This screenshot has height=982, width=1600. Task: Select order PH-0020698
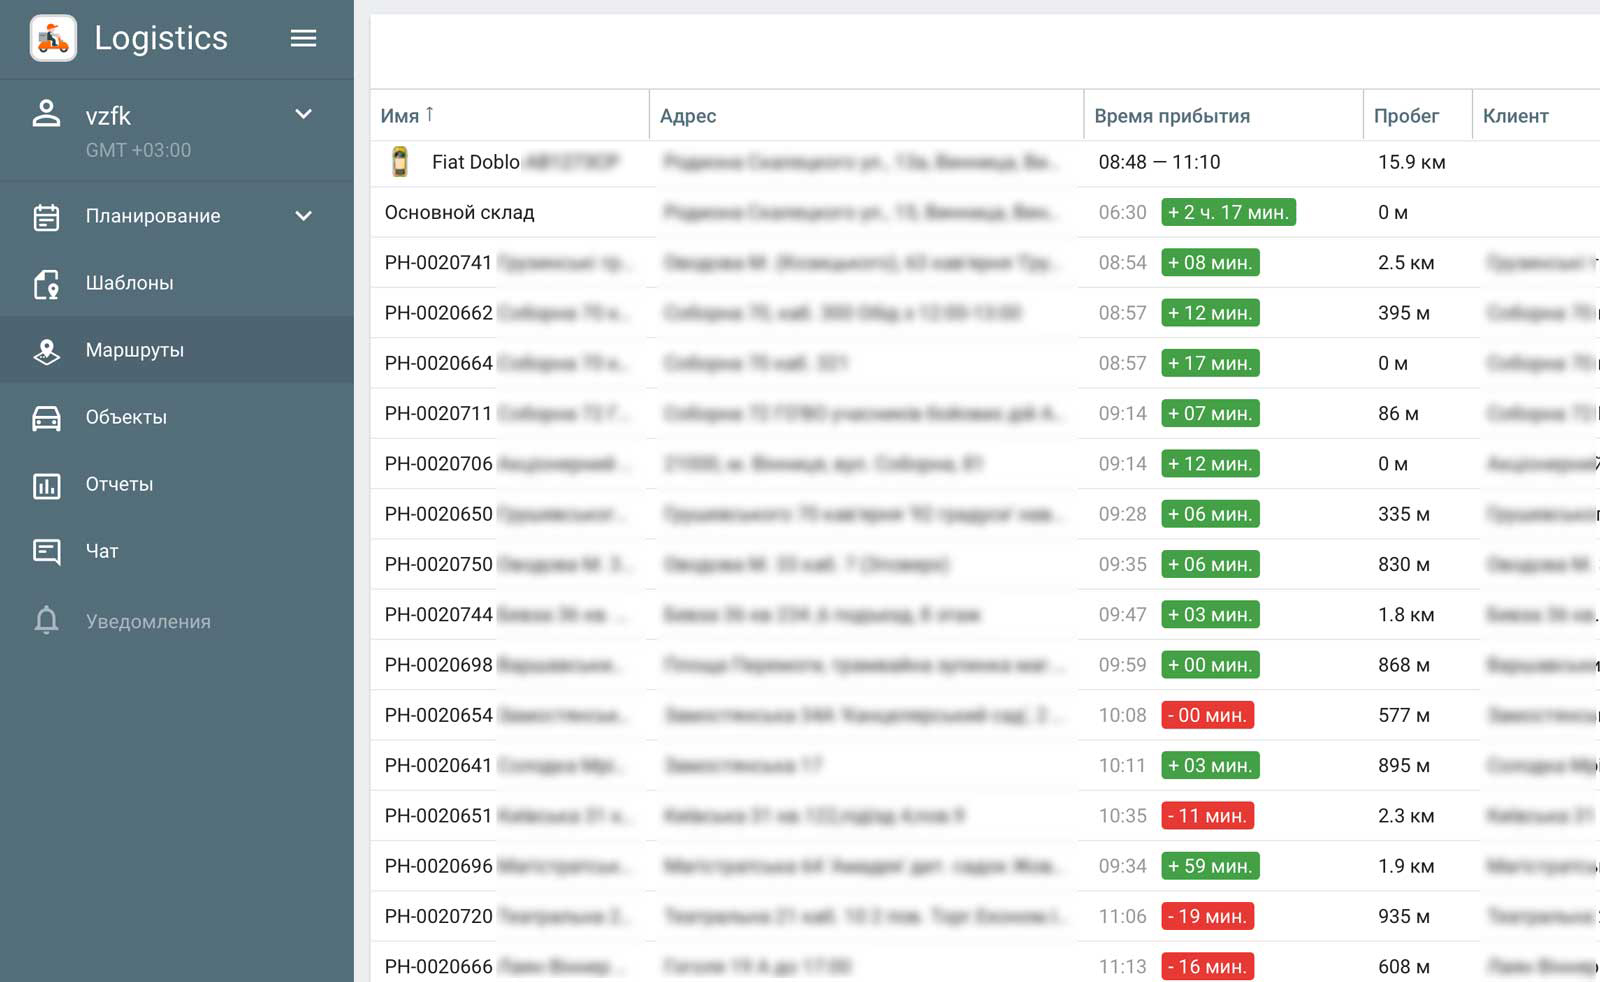[x=985, y=665]
